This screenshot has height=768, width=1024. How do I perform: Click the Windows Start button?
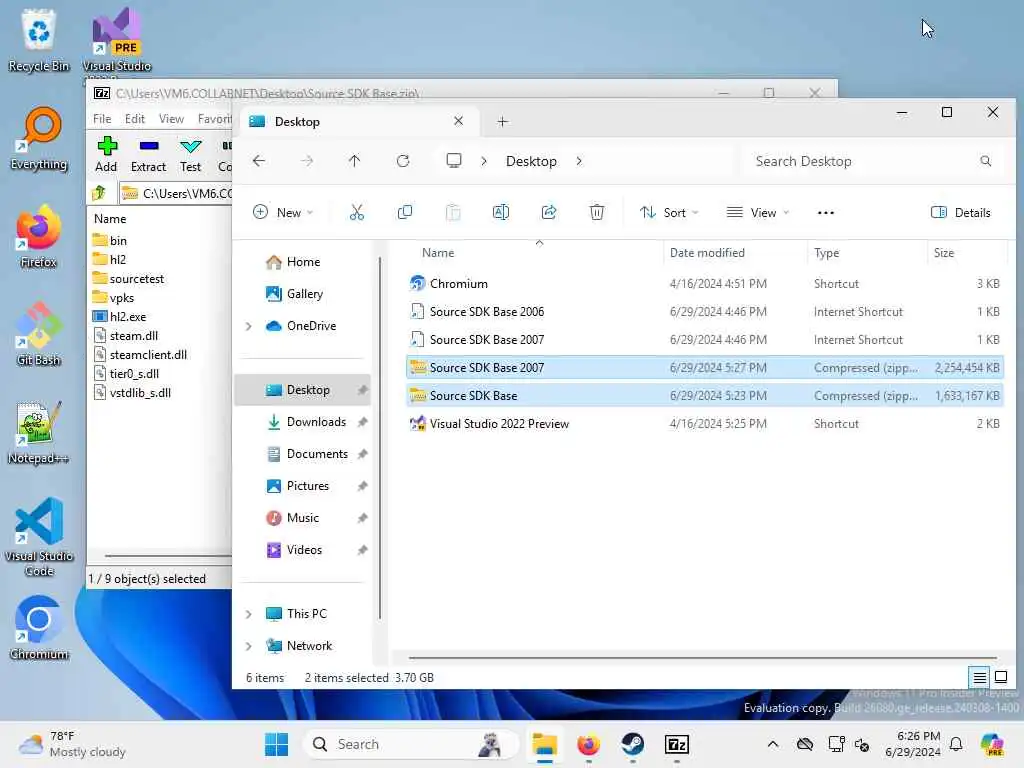coord(276,744)
